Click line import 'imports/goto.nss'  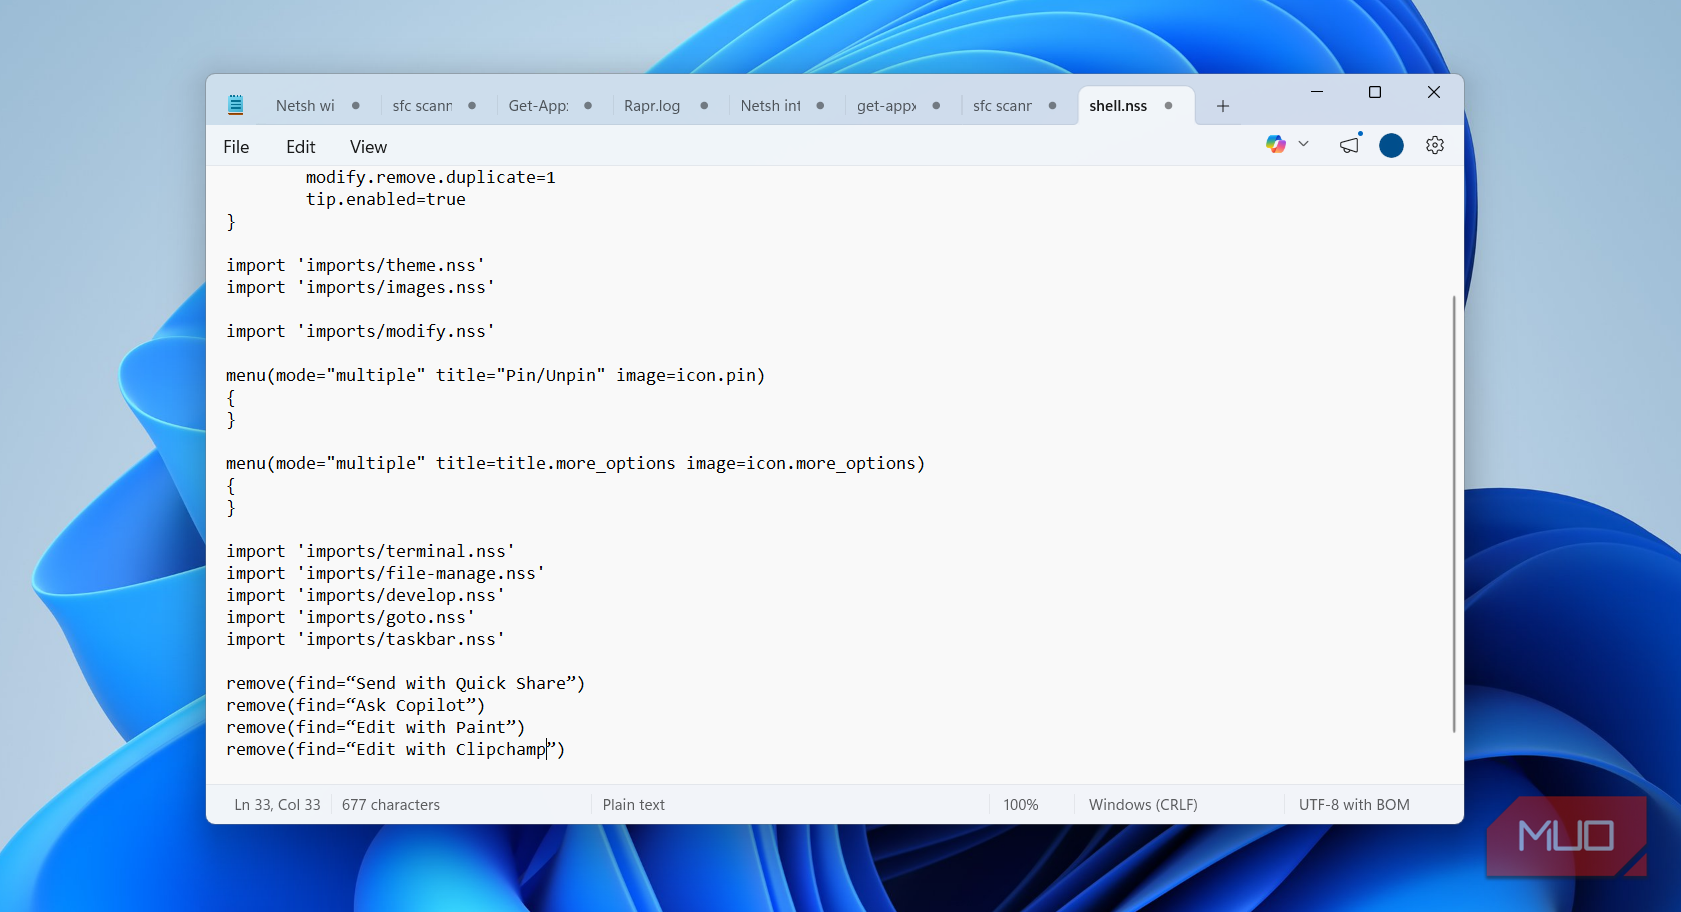click(350, 617)
